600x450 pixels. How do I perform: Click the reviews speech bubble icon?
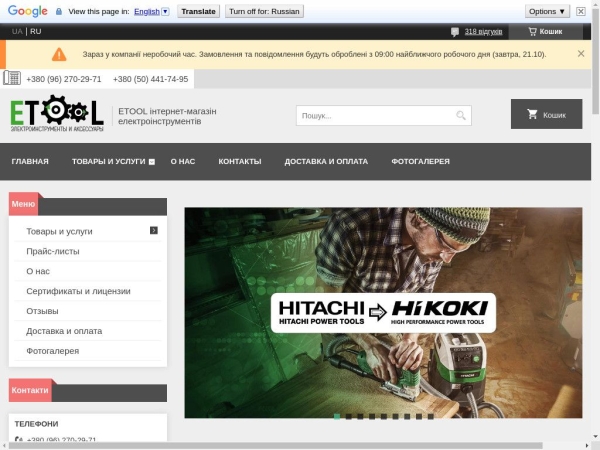coord(455,32)
